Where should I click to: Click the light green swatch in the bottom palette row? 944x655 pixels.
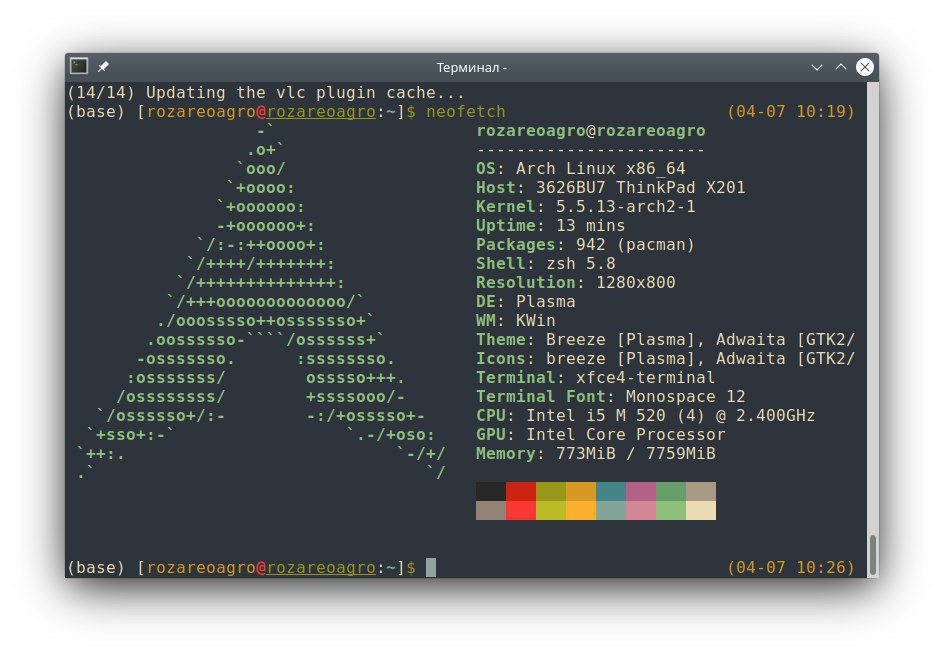[x=671, y=511]
